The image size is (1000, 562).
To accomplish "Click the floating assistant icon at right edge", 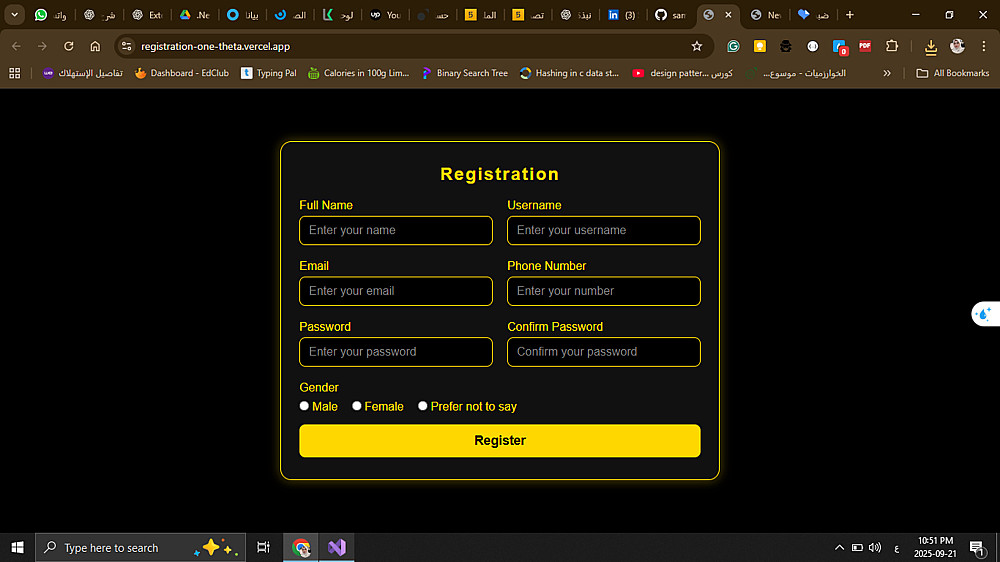I will click(985, 314).
